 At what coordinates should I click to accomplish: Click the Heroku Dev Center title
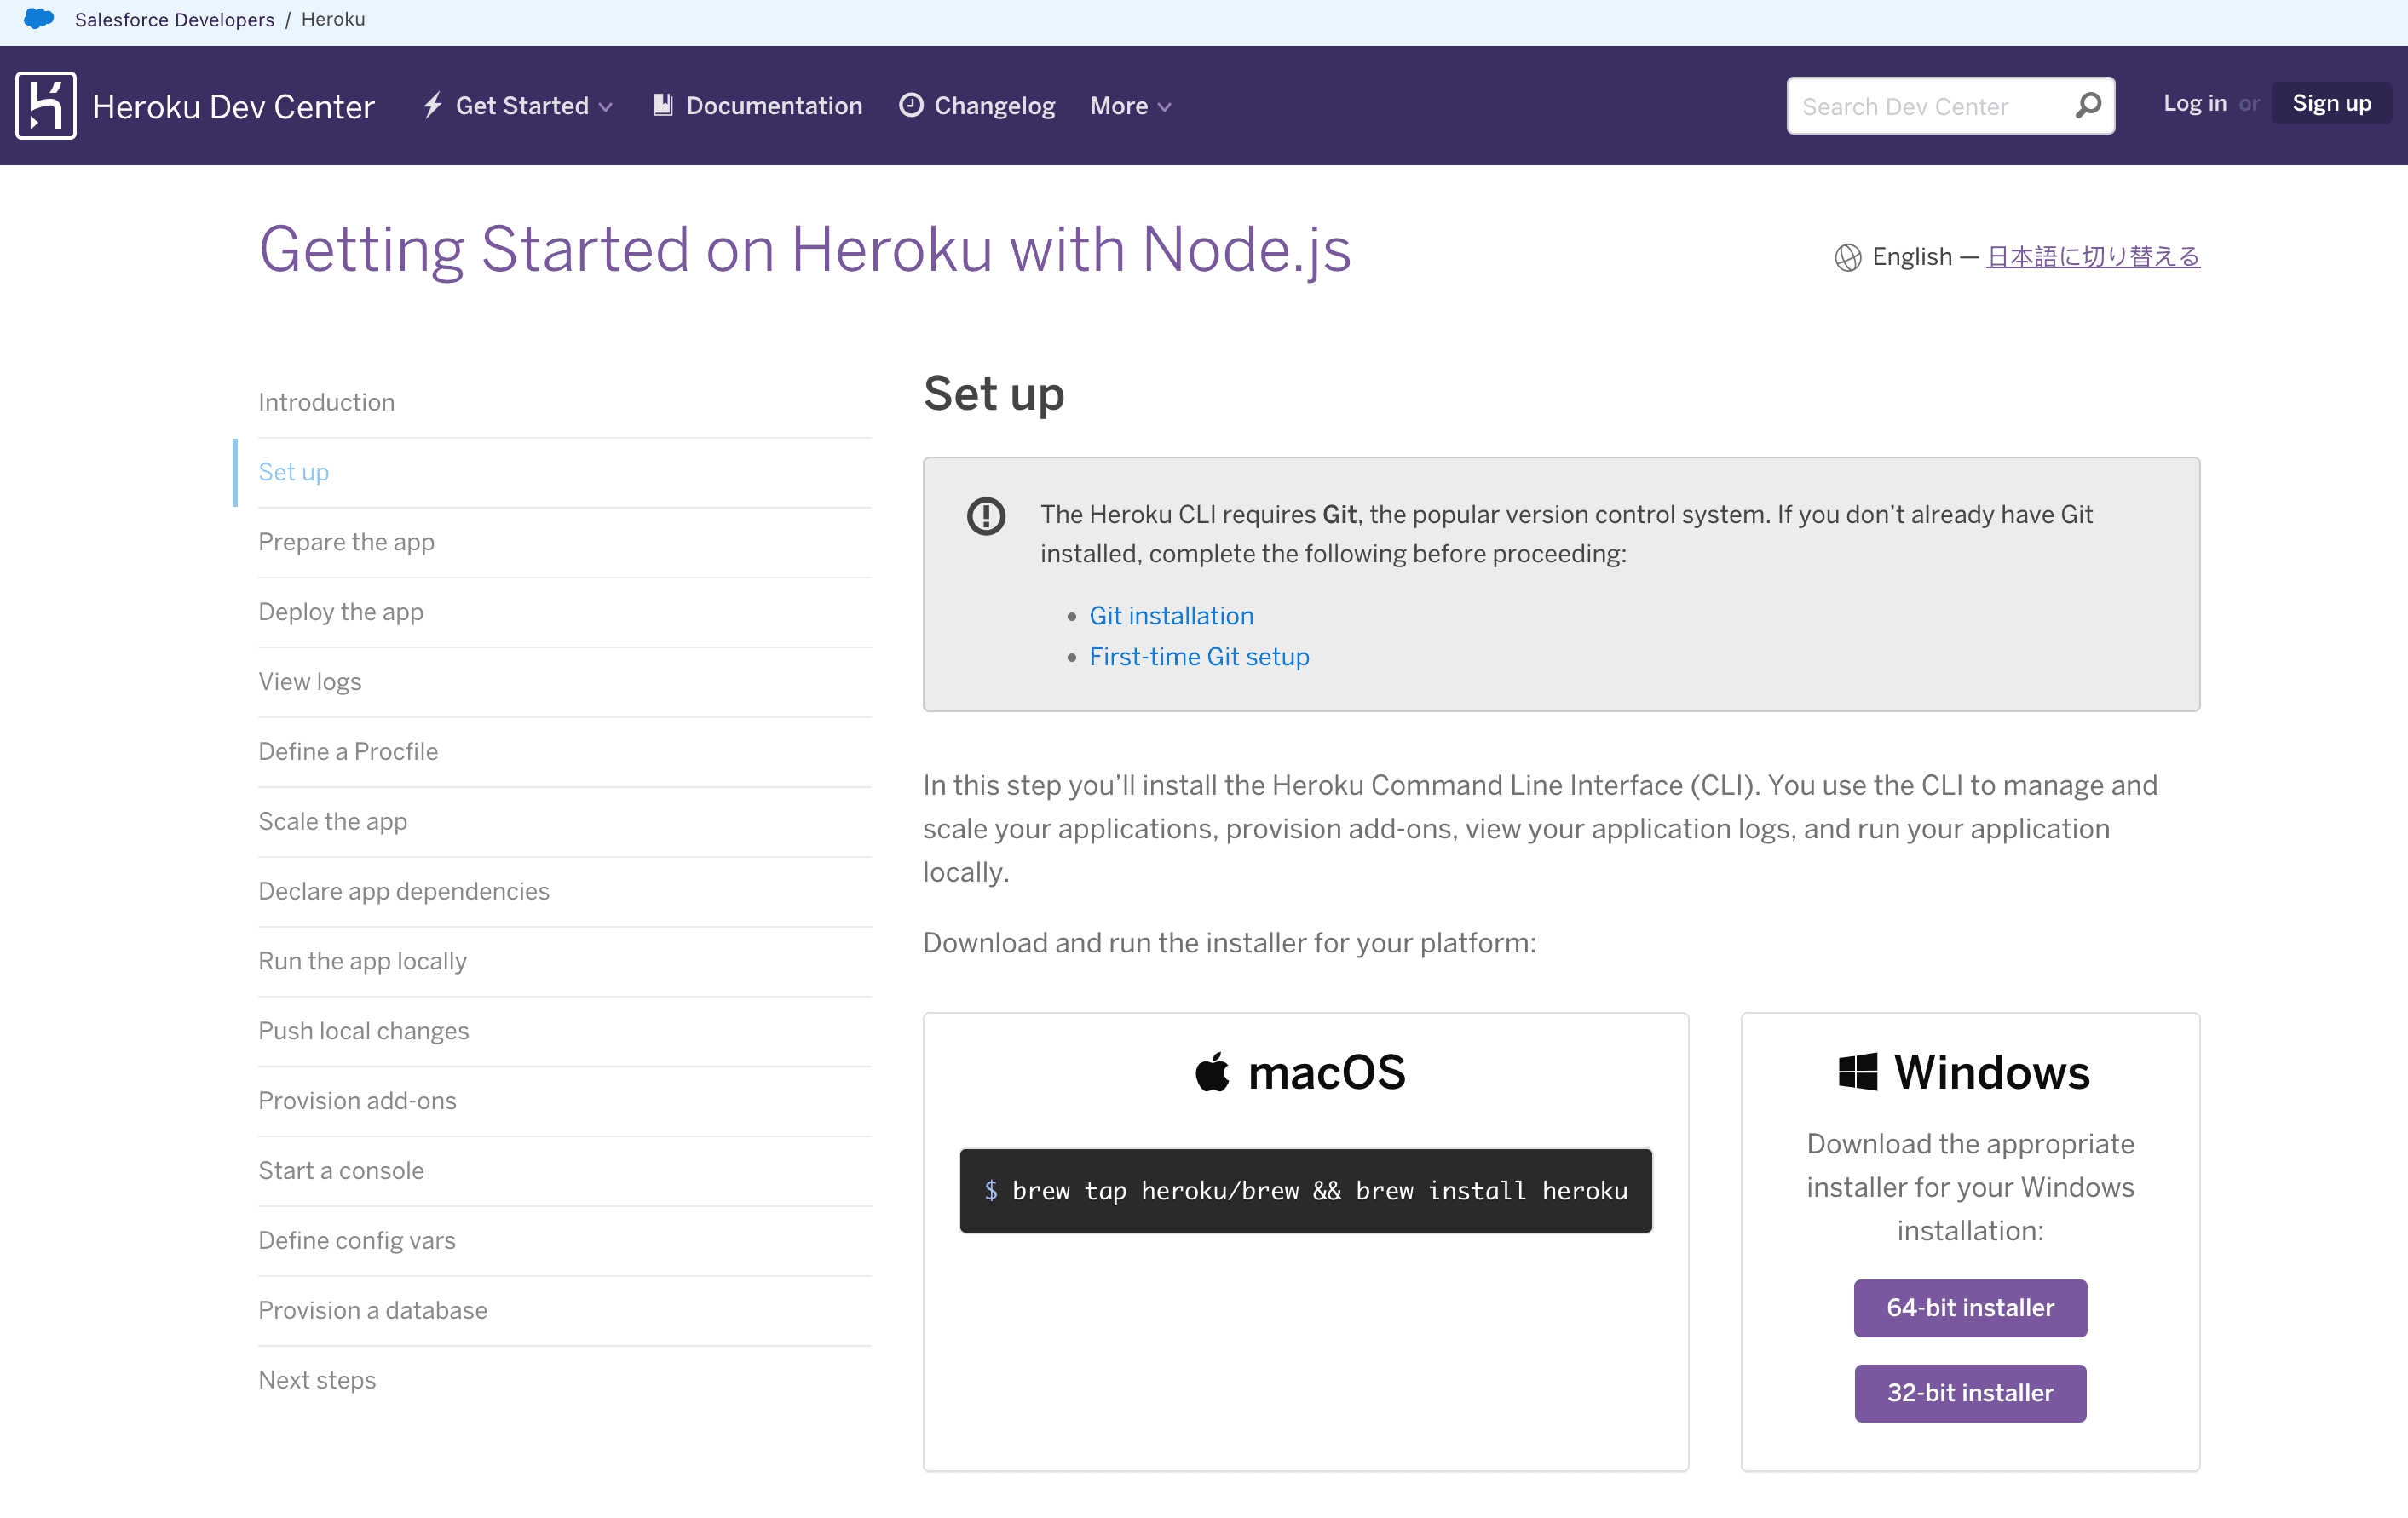(233, 106)
